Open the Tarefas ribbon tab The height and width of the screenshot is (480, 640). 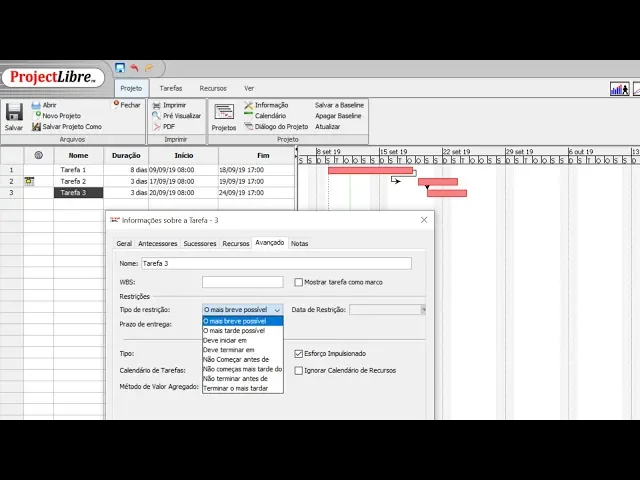click(171, 88)
